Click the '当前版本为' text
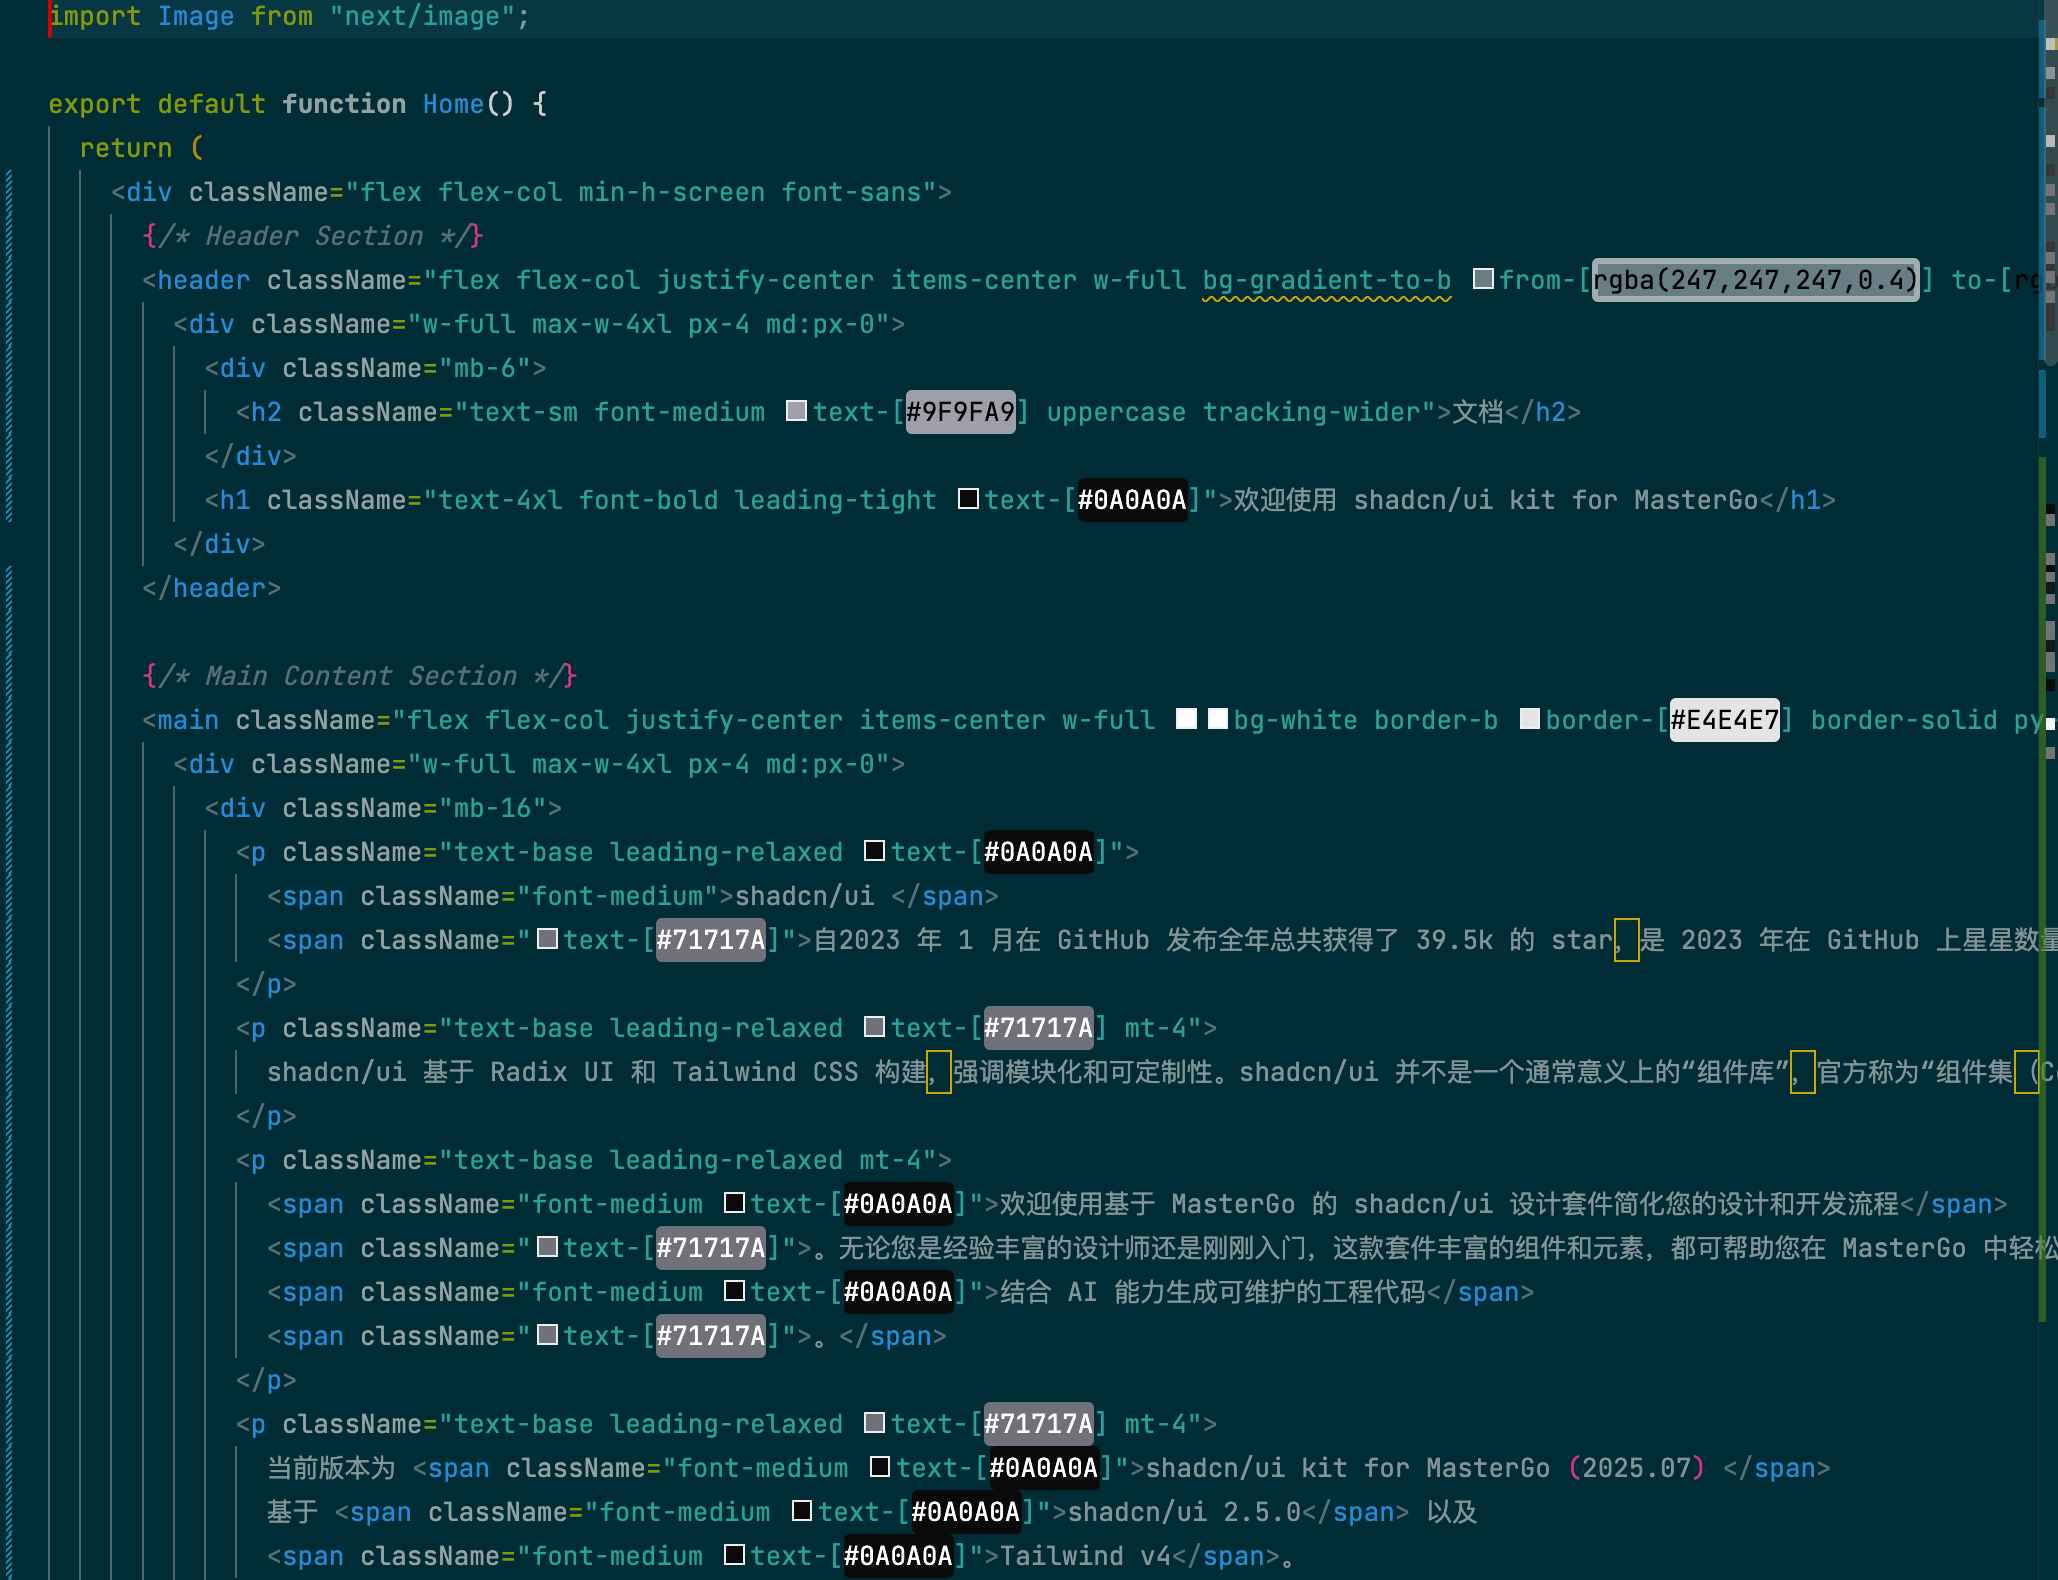Image resolution: width=2058 pixels, height=1580 pixels. click(x=331, y=1468)
